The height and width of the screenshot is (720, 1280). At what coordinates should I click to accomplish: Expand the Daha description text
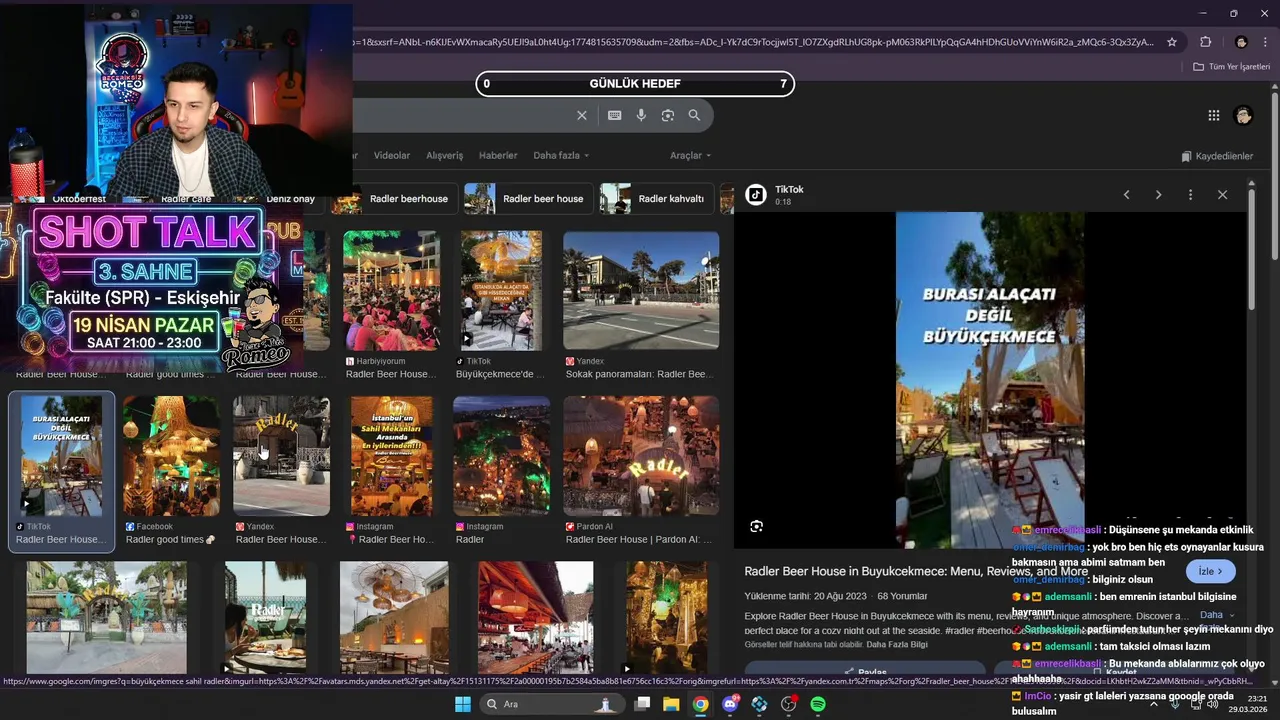point(1216,615)
